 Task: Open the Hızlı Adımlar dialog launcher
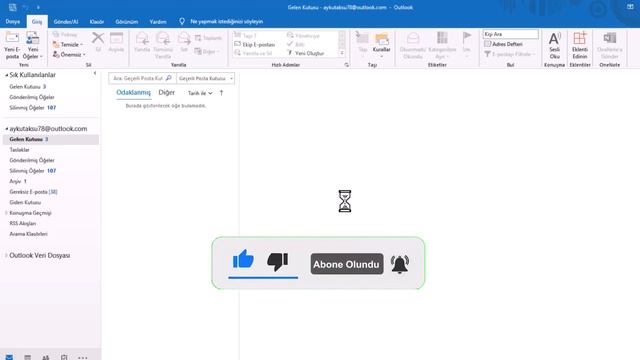(347, 65)
